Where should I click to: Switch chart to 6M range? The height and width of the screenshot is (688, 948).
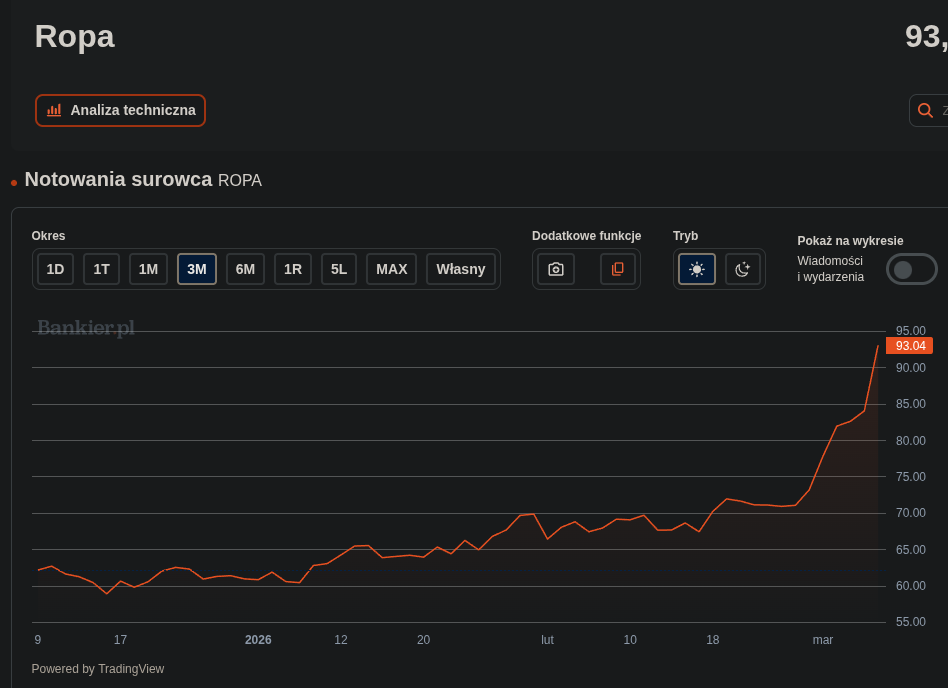245,269
